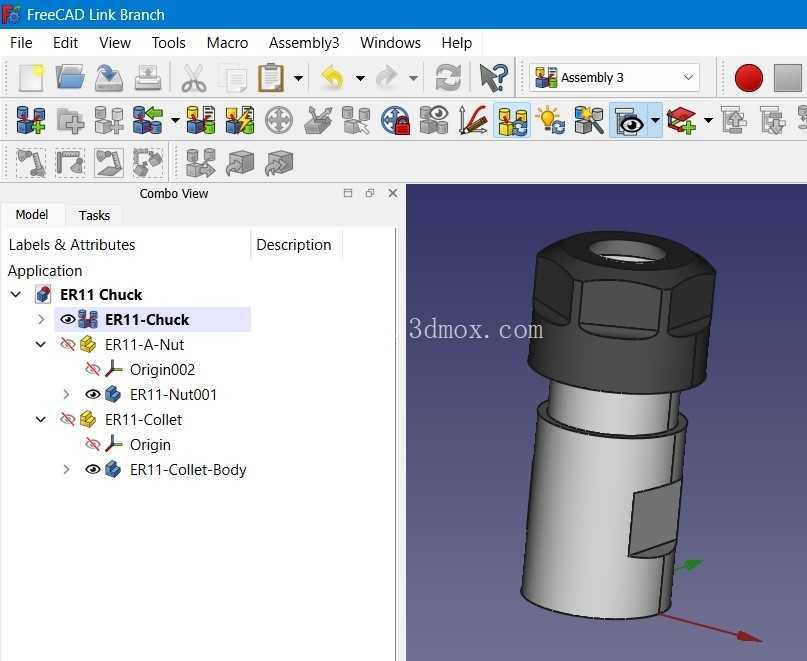Viewport: 807px width, 661px height.
Task: Toggle the show element coordinate eye button
Action: coord(628,120)
